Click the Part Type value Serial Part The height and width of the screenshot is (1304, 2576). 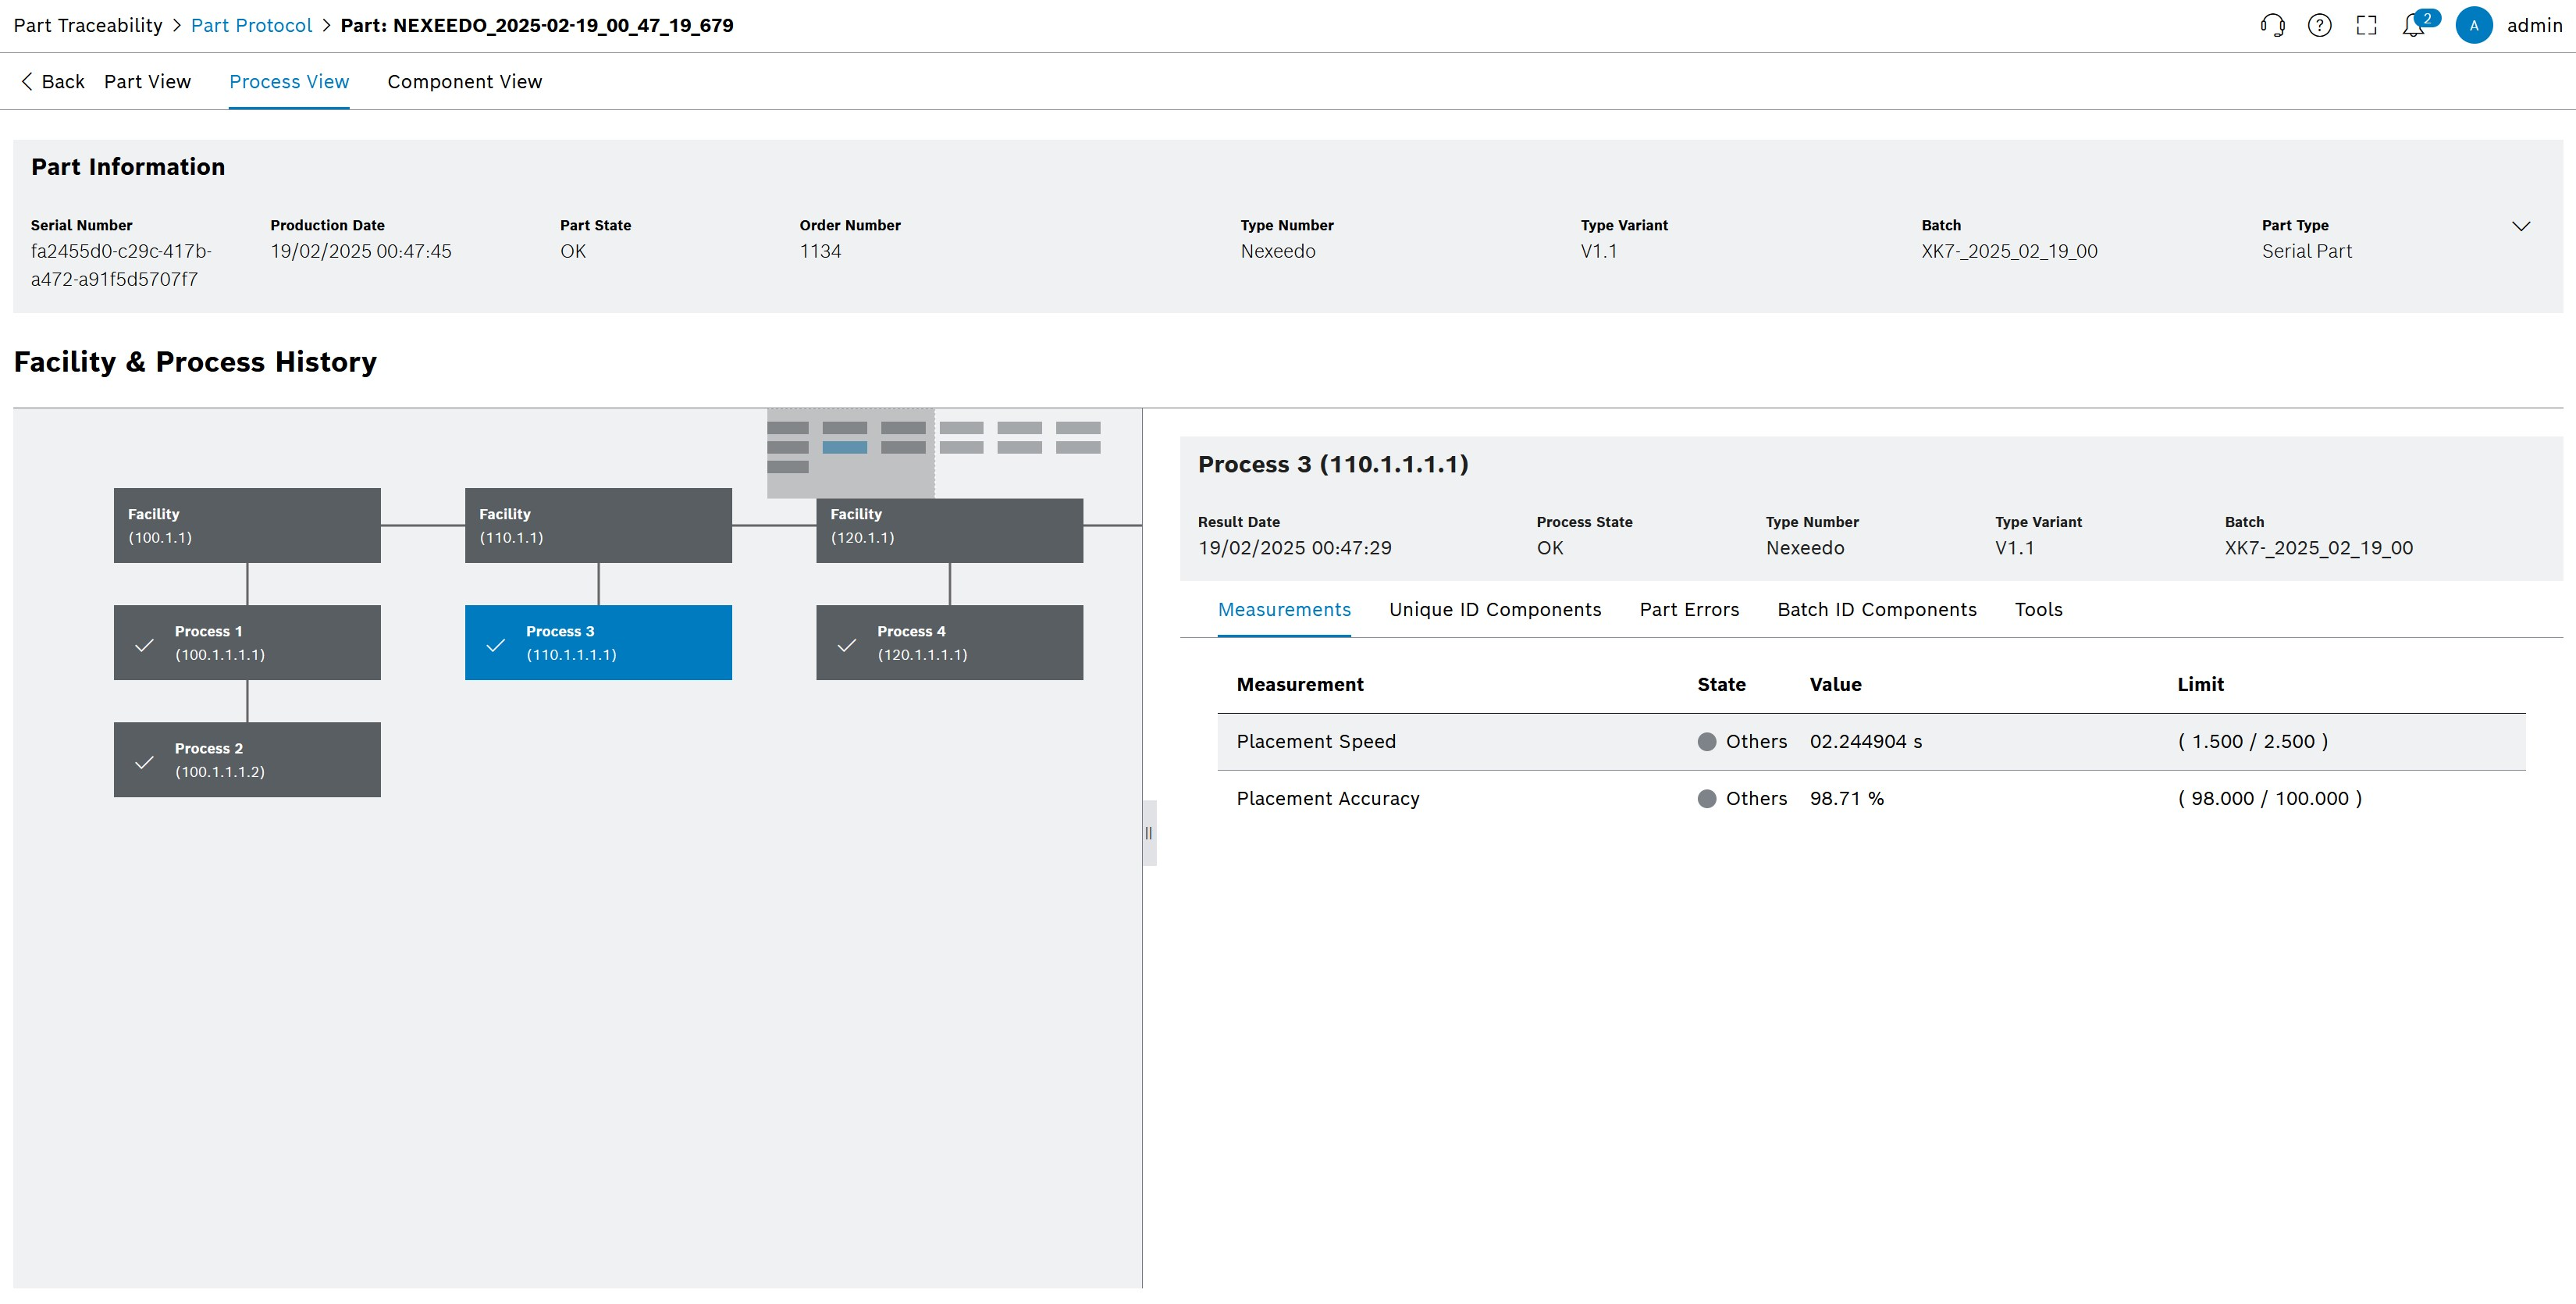pos(2307,252)
